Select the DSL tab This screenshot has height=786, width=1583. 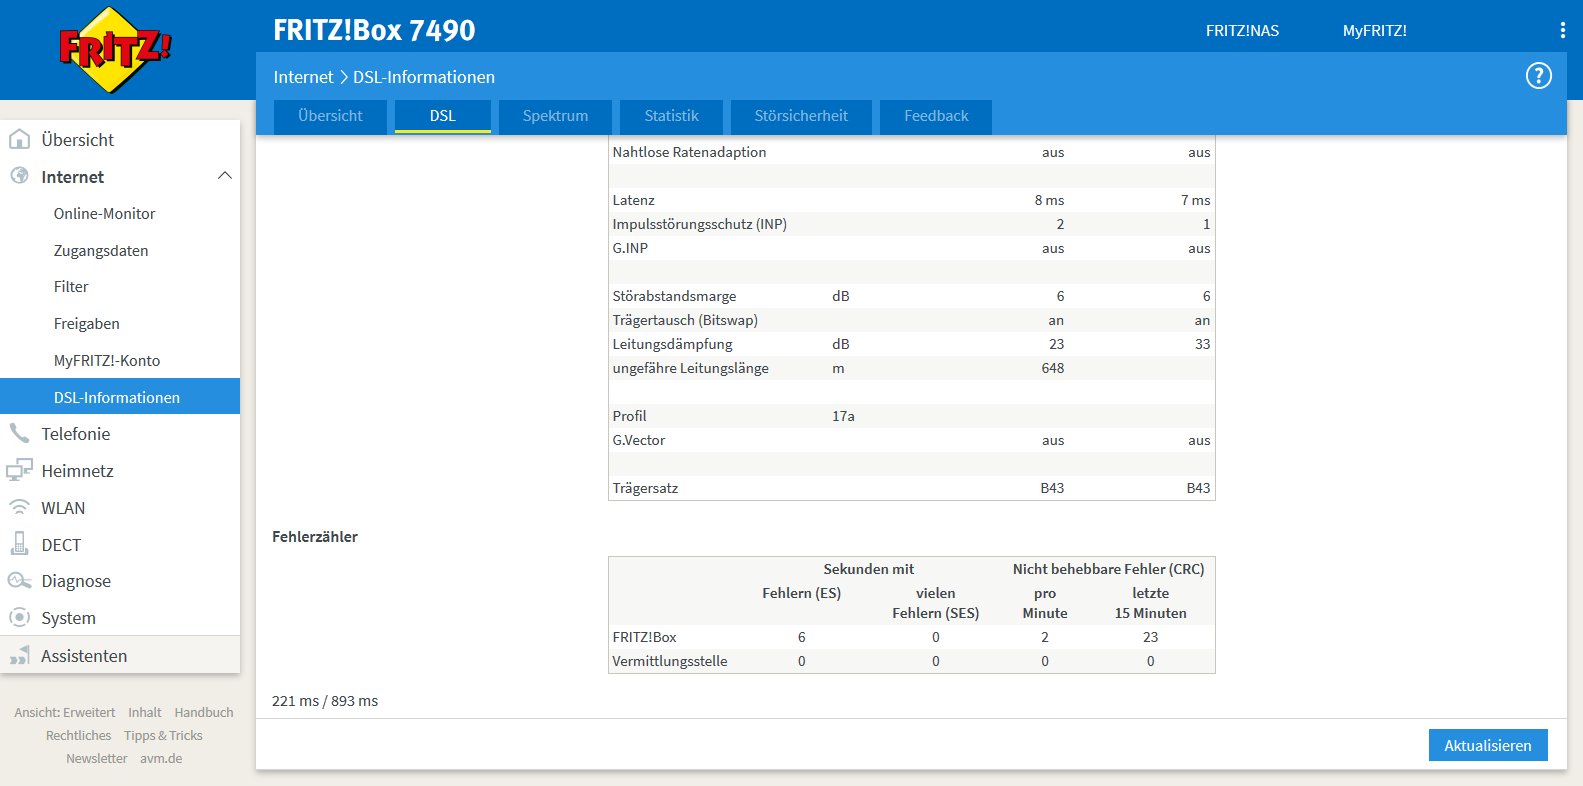pyautogui.click(x=443, y=116)
